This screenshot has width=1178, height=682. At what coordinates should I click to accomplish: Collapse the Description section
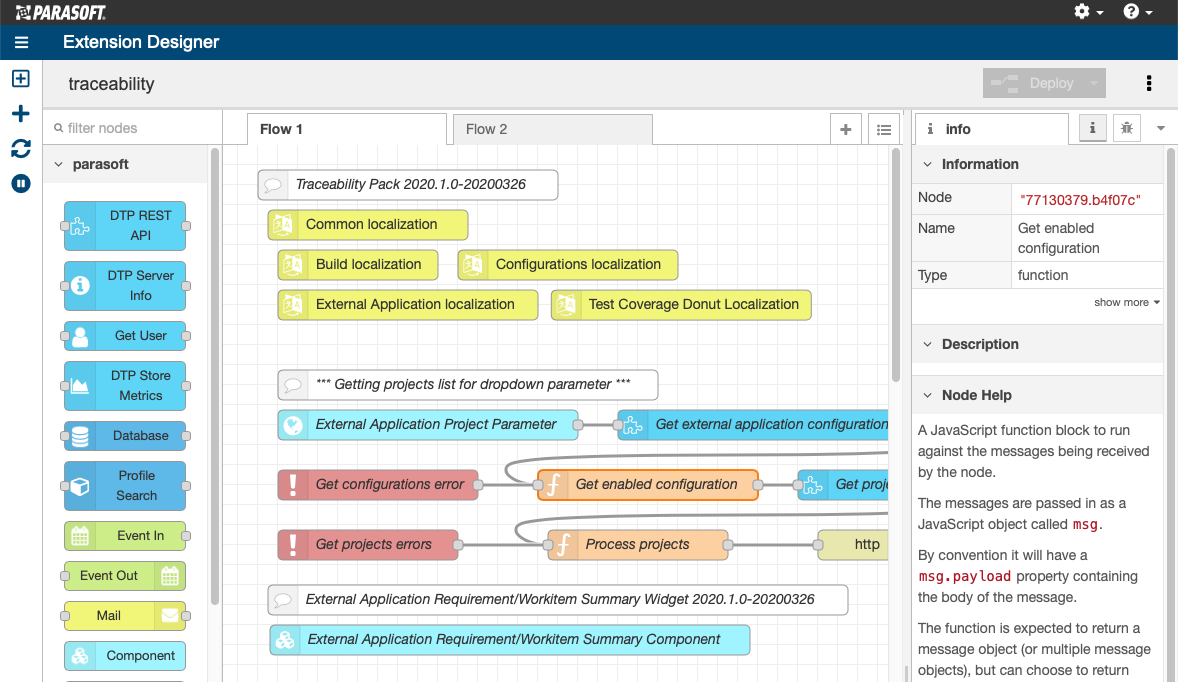coord(927,344)
